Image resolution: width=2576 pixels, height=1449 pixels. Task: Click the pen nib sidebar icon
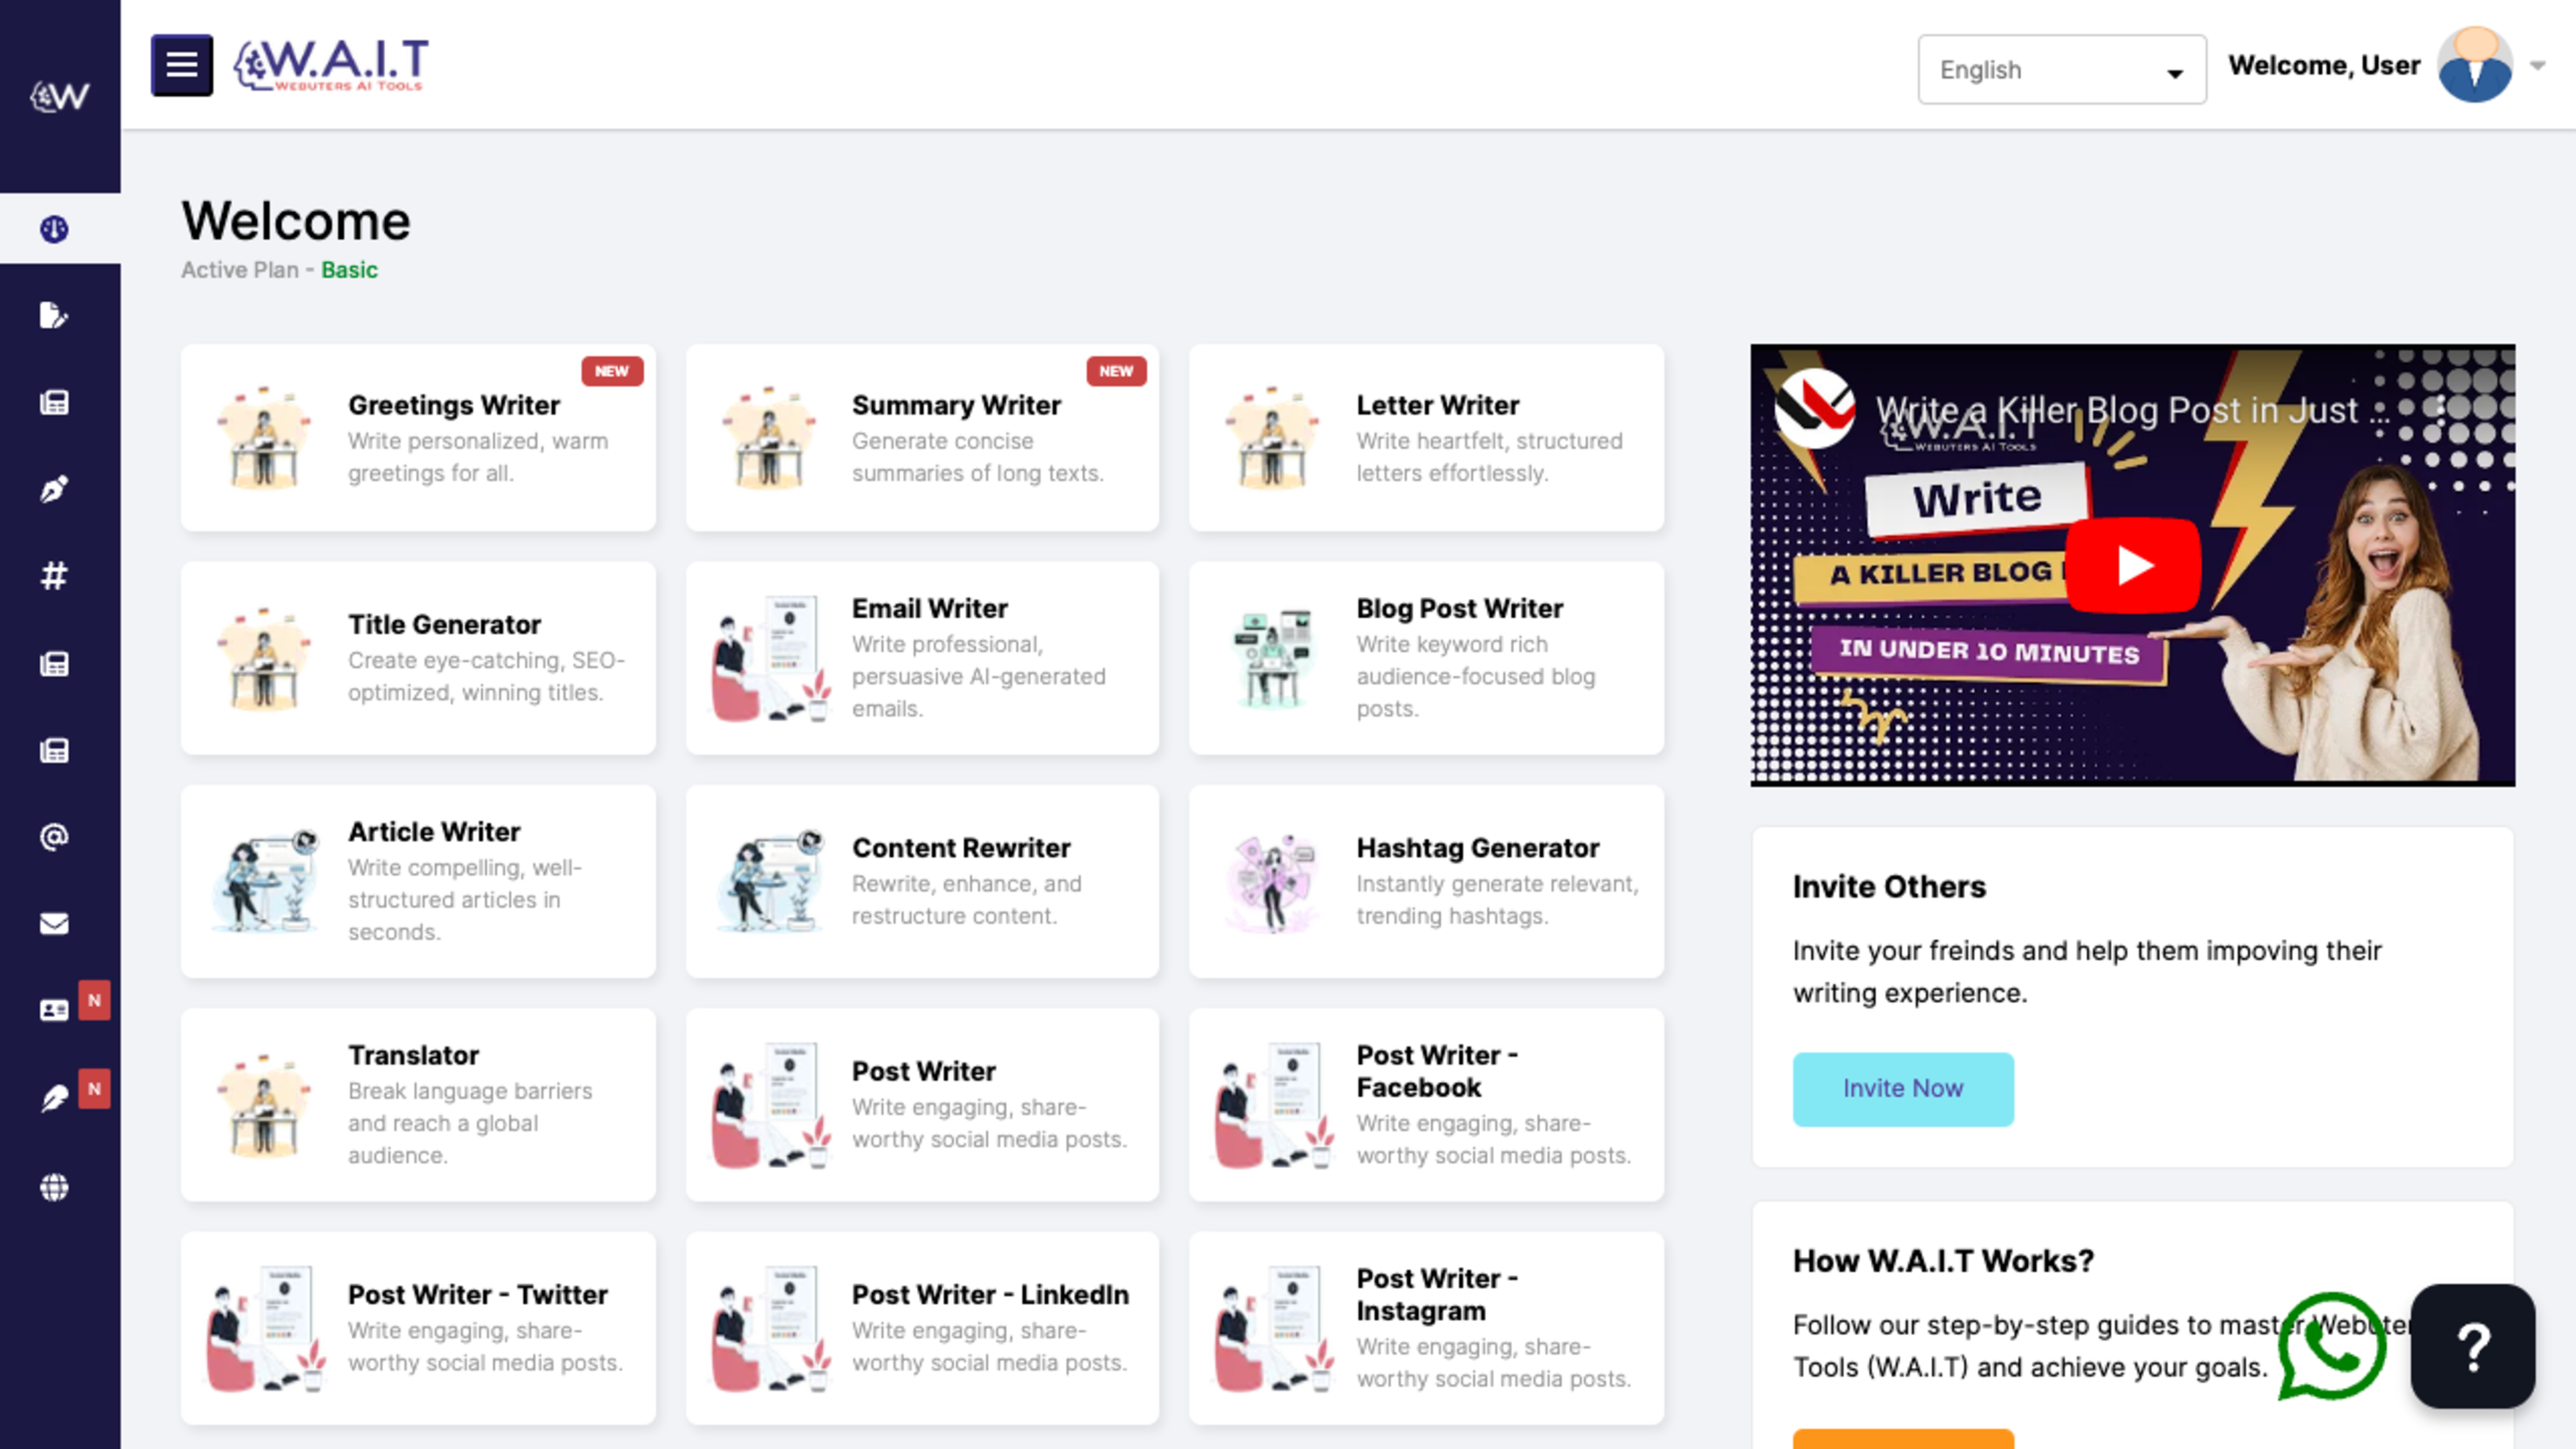click(55, 489)
